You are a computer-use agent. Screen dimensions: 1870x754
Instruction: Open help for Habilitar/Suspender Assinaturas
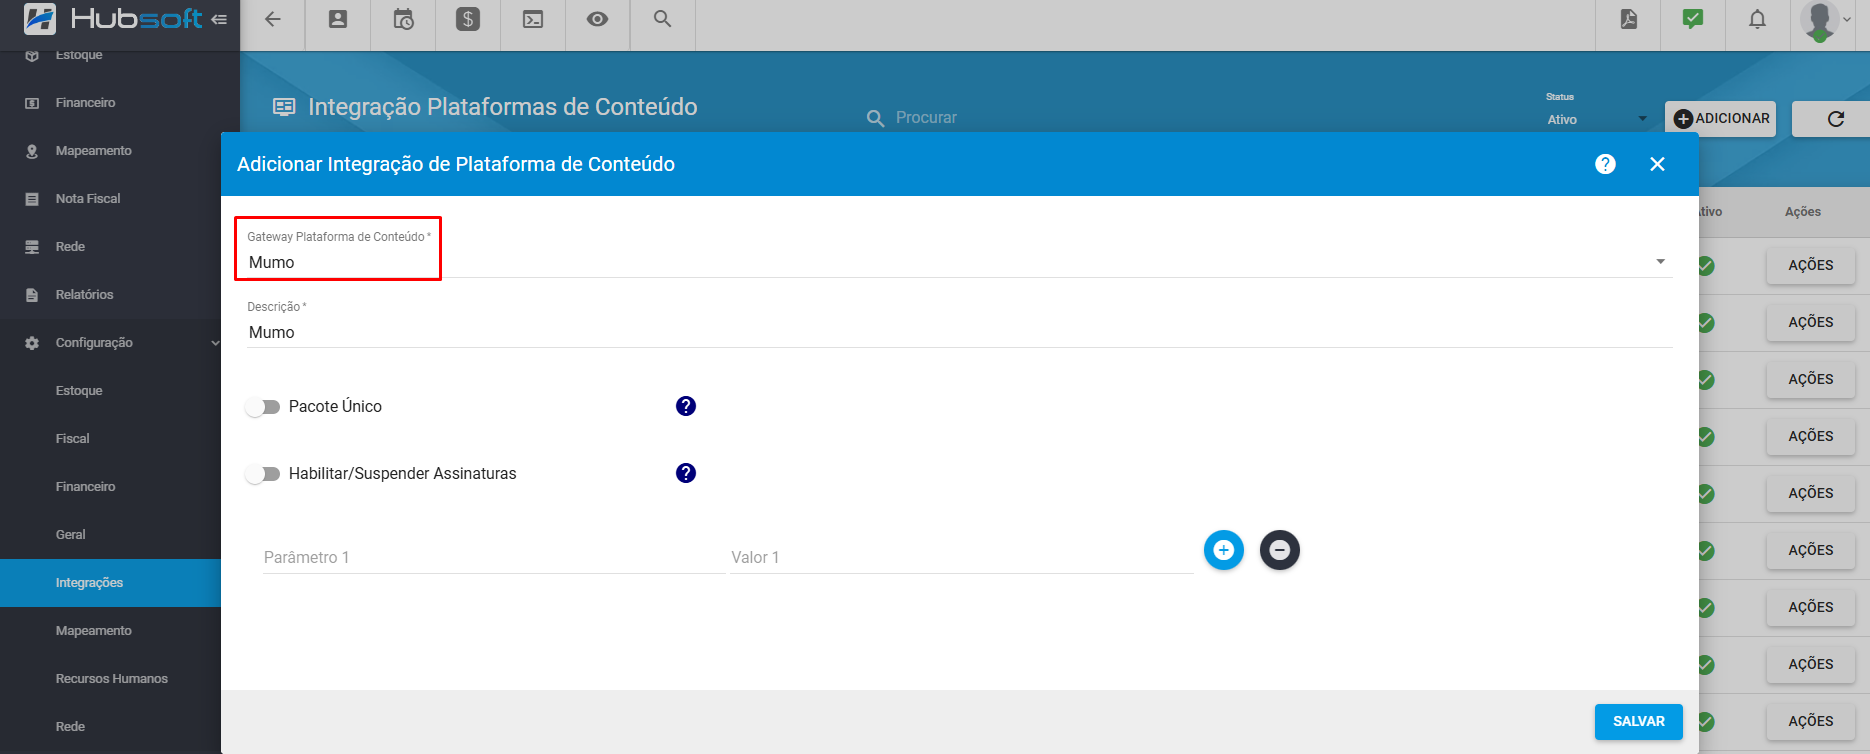coord(686,473)
